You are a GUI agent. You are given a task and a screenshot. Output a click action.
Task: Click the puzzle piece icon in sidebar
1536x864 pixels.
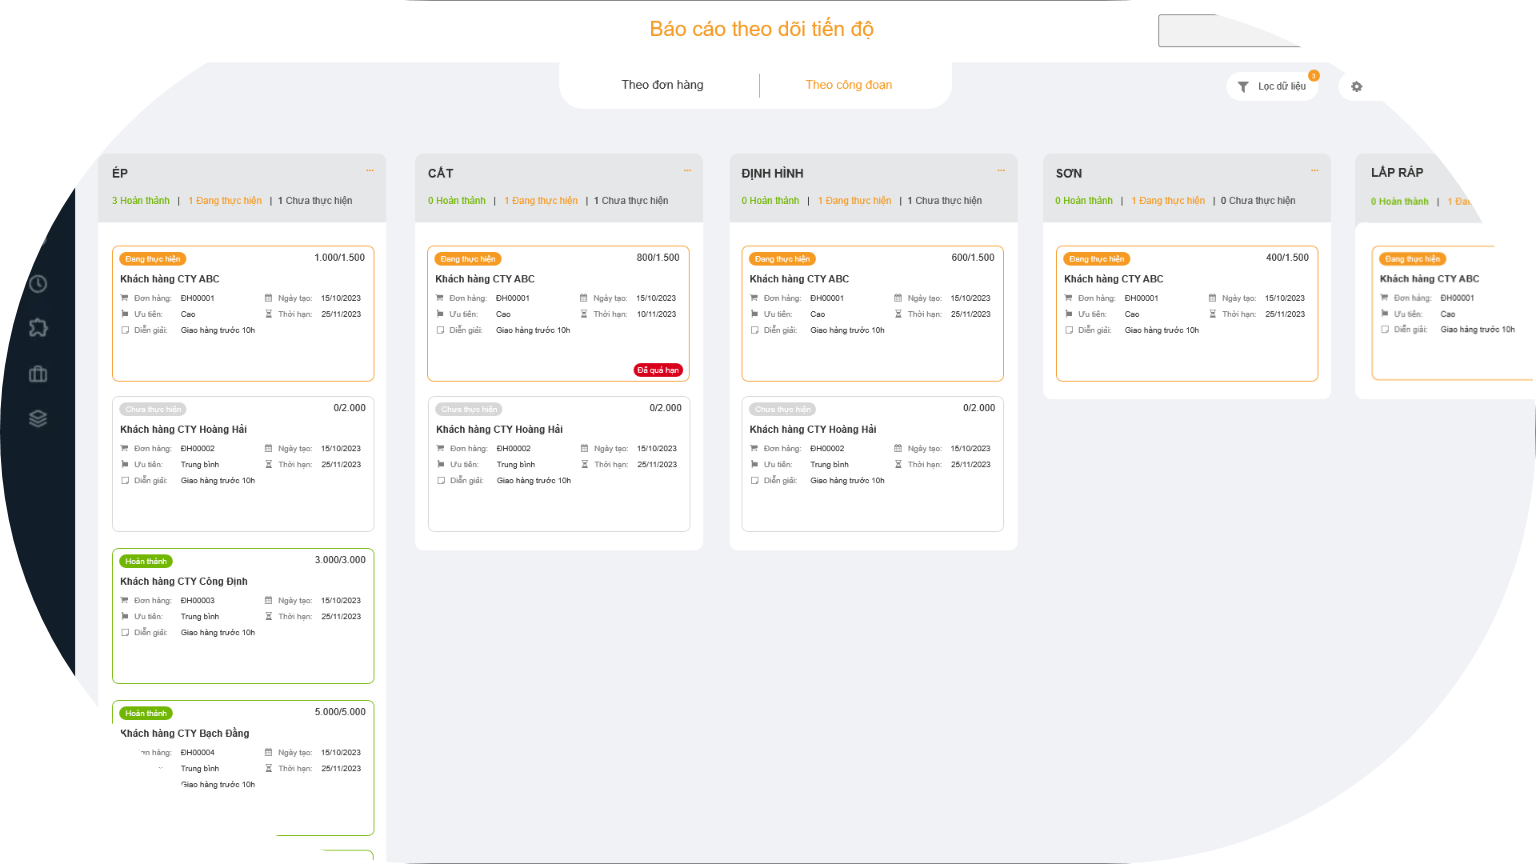(38, 328)
